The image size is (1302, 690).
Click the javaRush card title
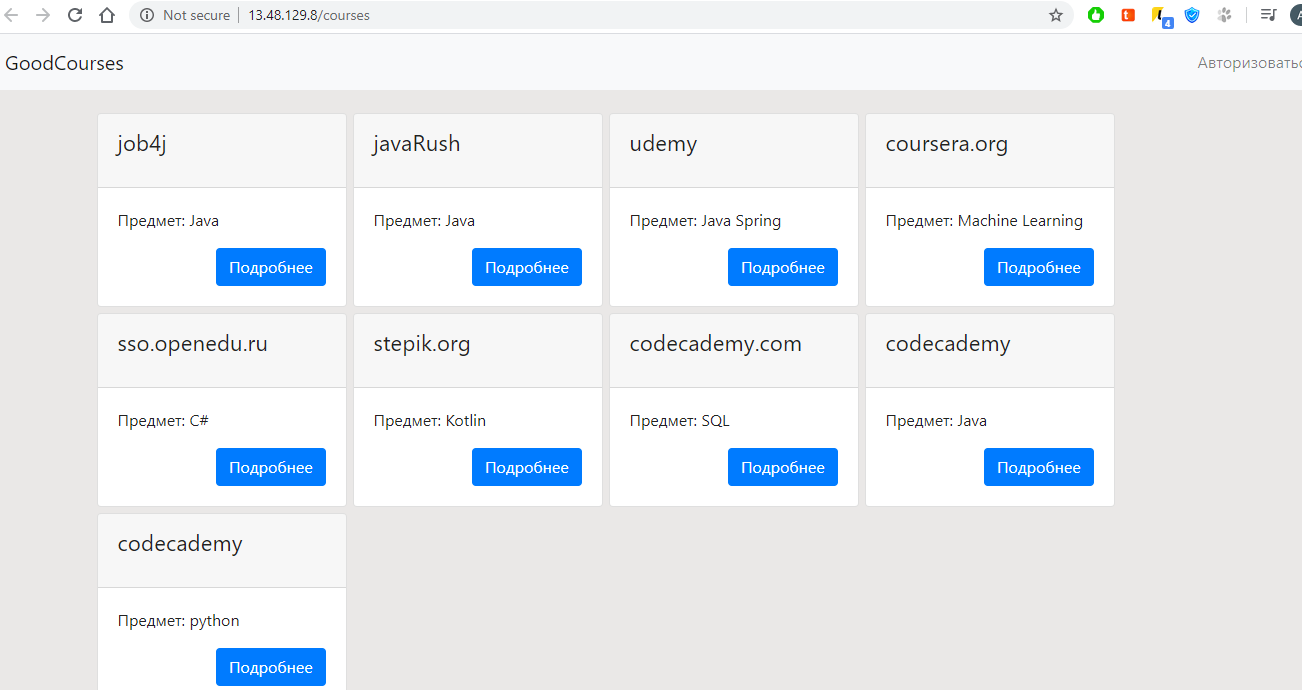417,144
